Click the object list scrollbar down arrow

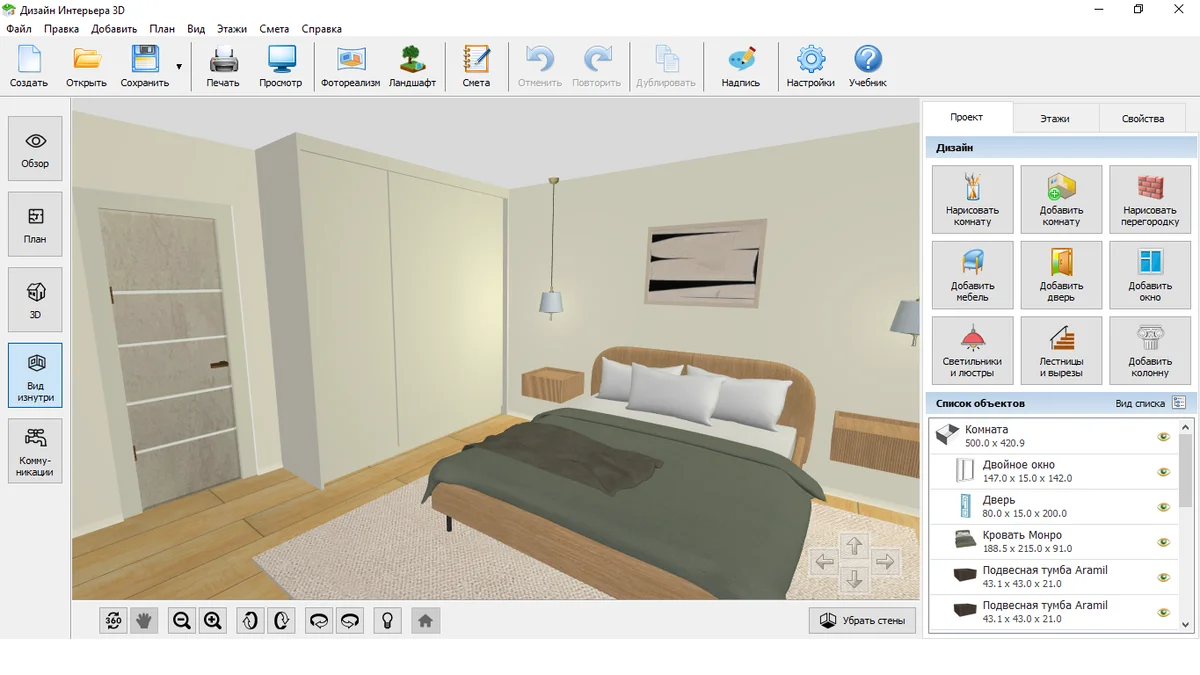[x=1186, y=624]
